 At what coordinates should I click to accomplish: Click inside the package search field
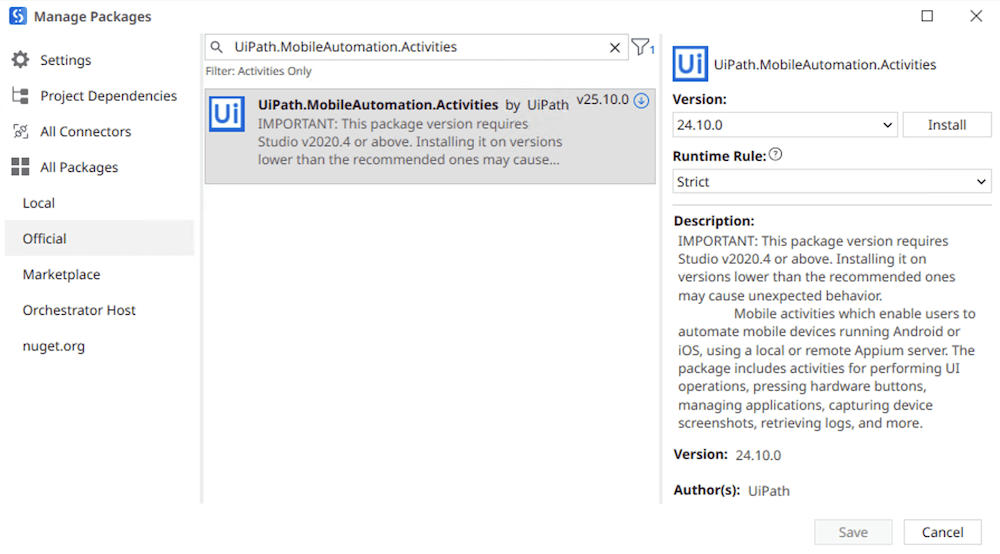[x=417, y=47]
